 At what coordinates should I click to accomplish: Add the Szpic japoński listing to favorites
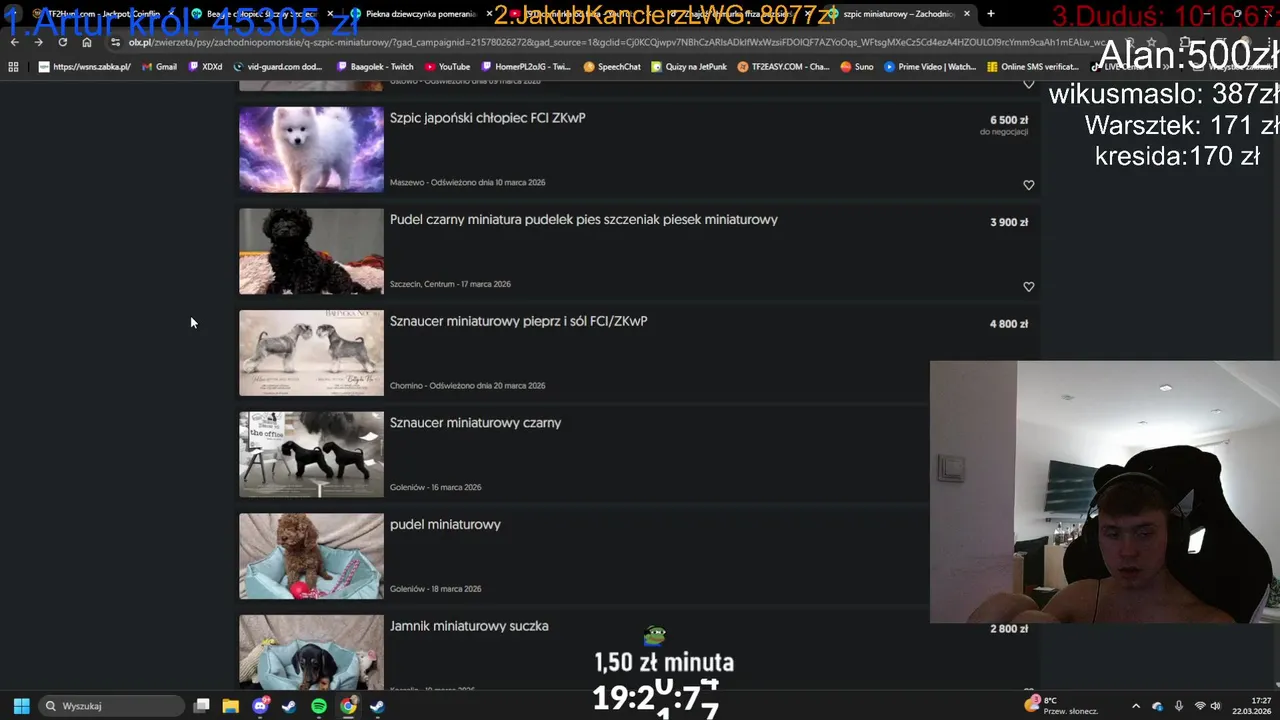point(1028,185)
